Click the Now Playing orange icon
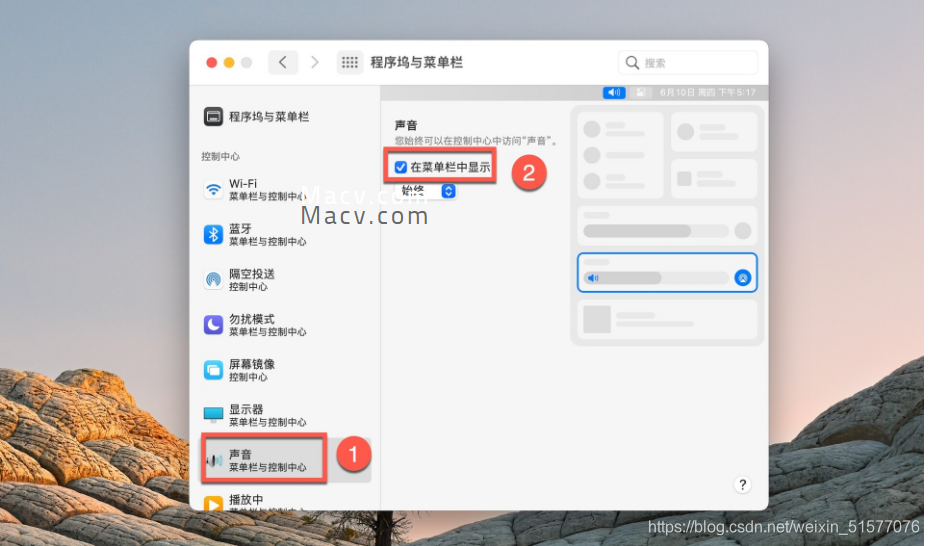Screen dimensions: 930x546 [214, 504]
